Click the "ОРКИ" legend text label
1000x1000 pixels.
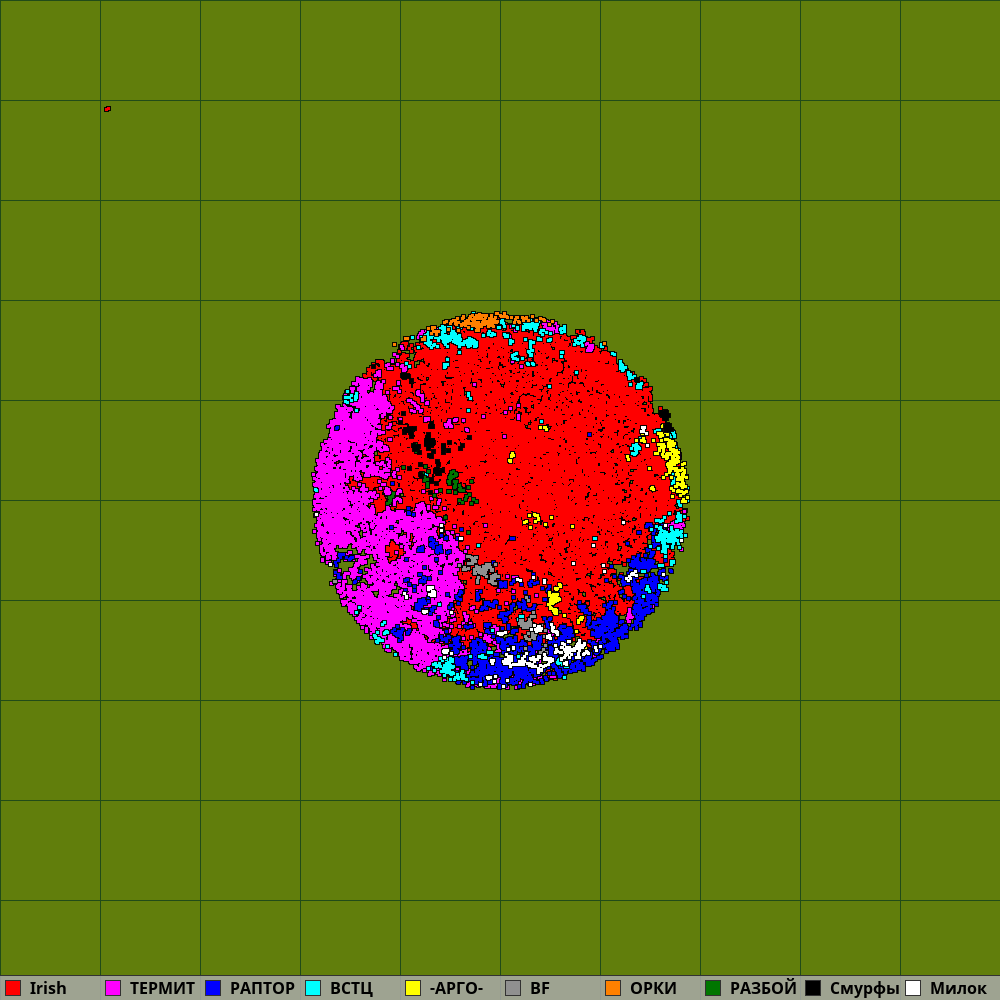(x=653, y=988)
